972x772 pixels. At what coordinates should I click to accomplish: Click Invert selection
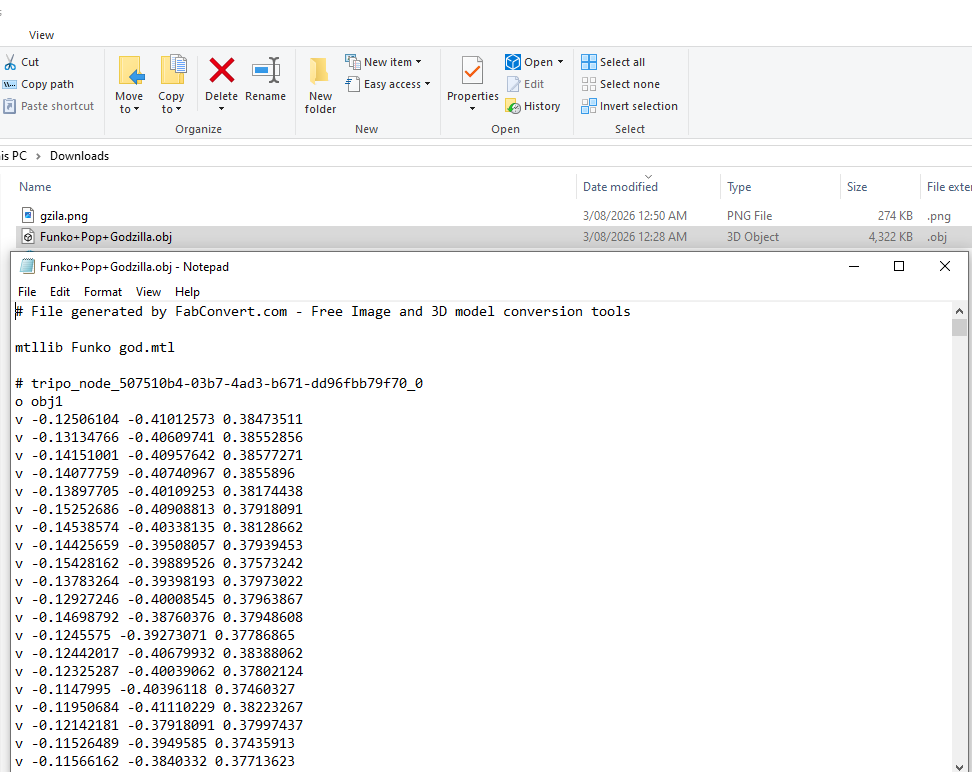point(629,107)
